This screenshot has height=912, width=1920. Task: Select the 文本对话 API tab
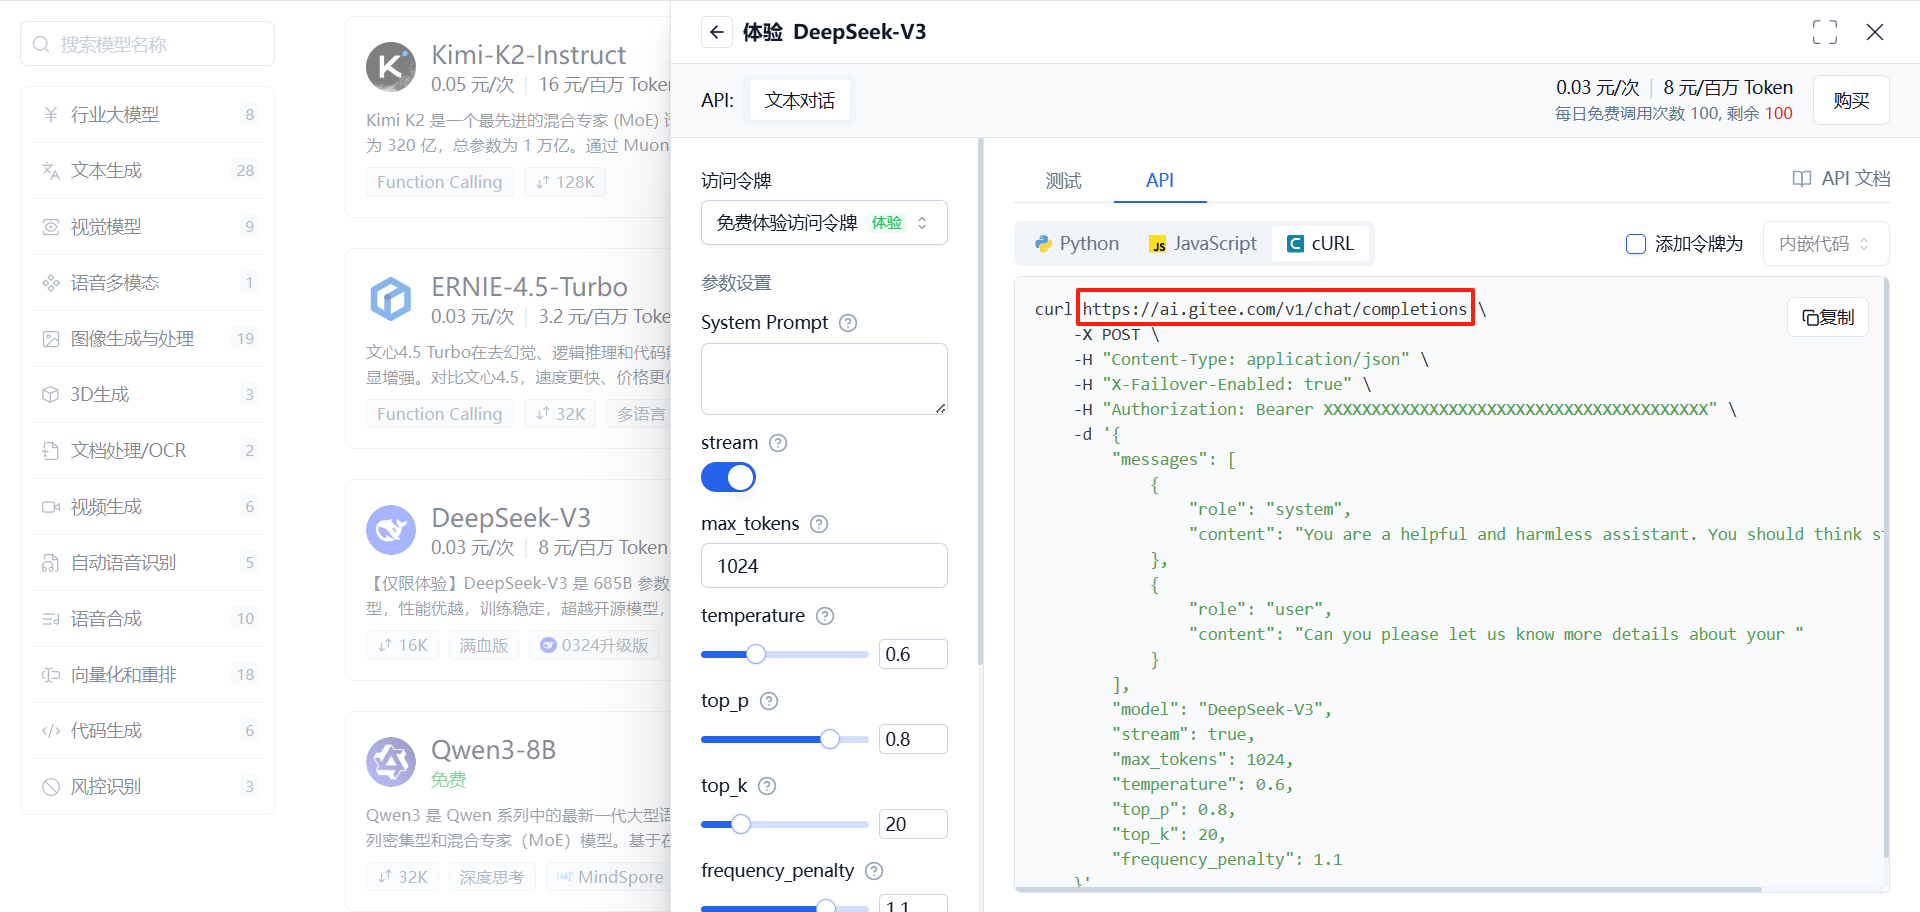pyautogui.click(x=799, y=100)
